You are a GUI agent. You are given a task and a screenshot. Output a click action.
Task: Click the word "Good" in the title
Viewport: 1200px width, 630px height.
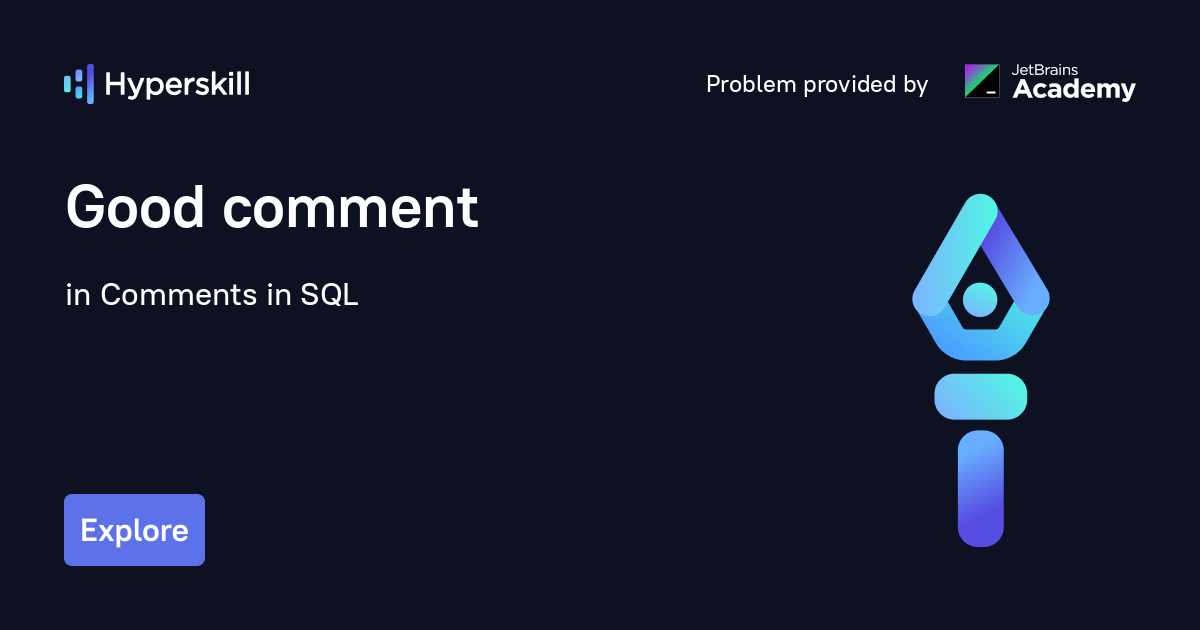point(135,208)
